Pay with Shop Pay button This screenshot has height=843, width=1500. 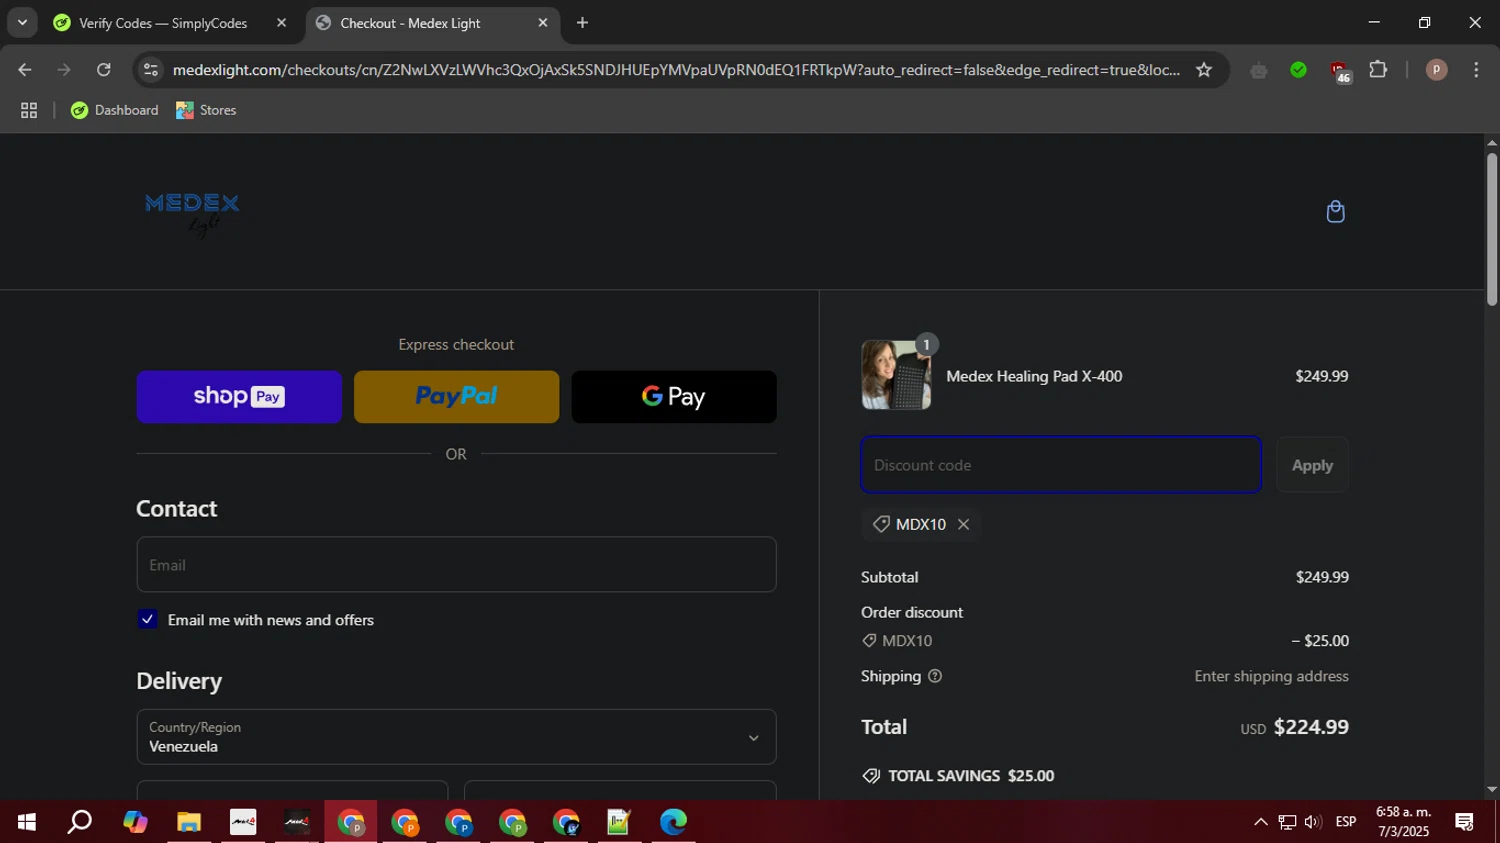click(239, 397)
